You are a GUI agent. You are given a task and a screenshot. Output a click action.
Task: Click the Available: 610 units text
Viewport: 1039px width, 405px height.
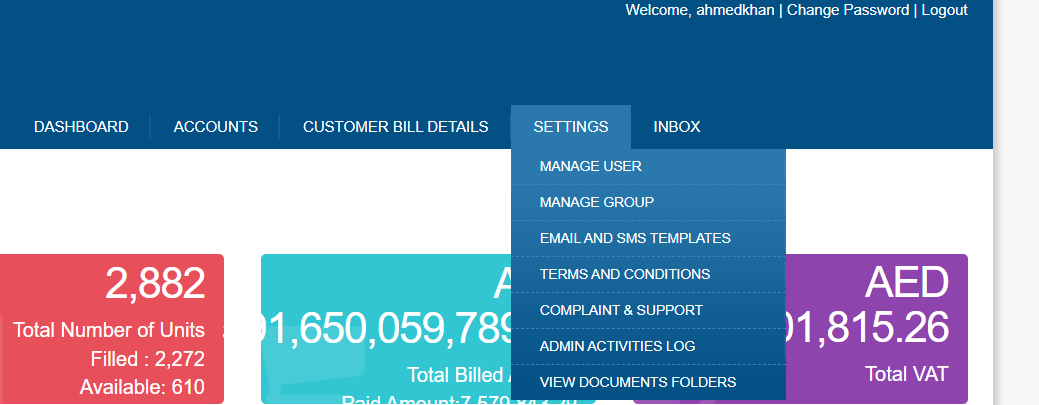142,387
